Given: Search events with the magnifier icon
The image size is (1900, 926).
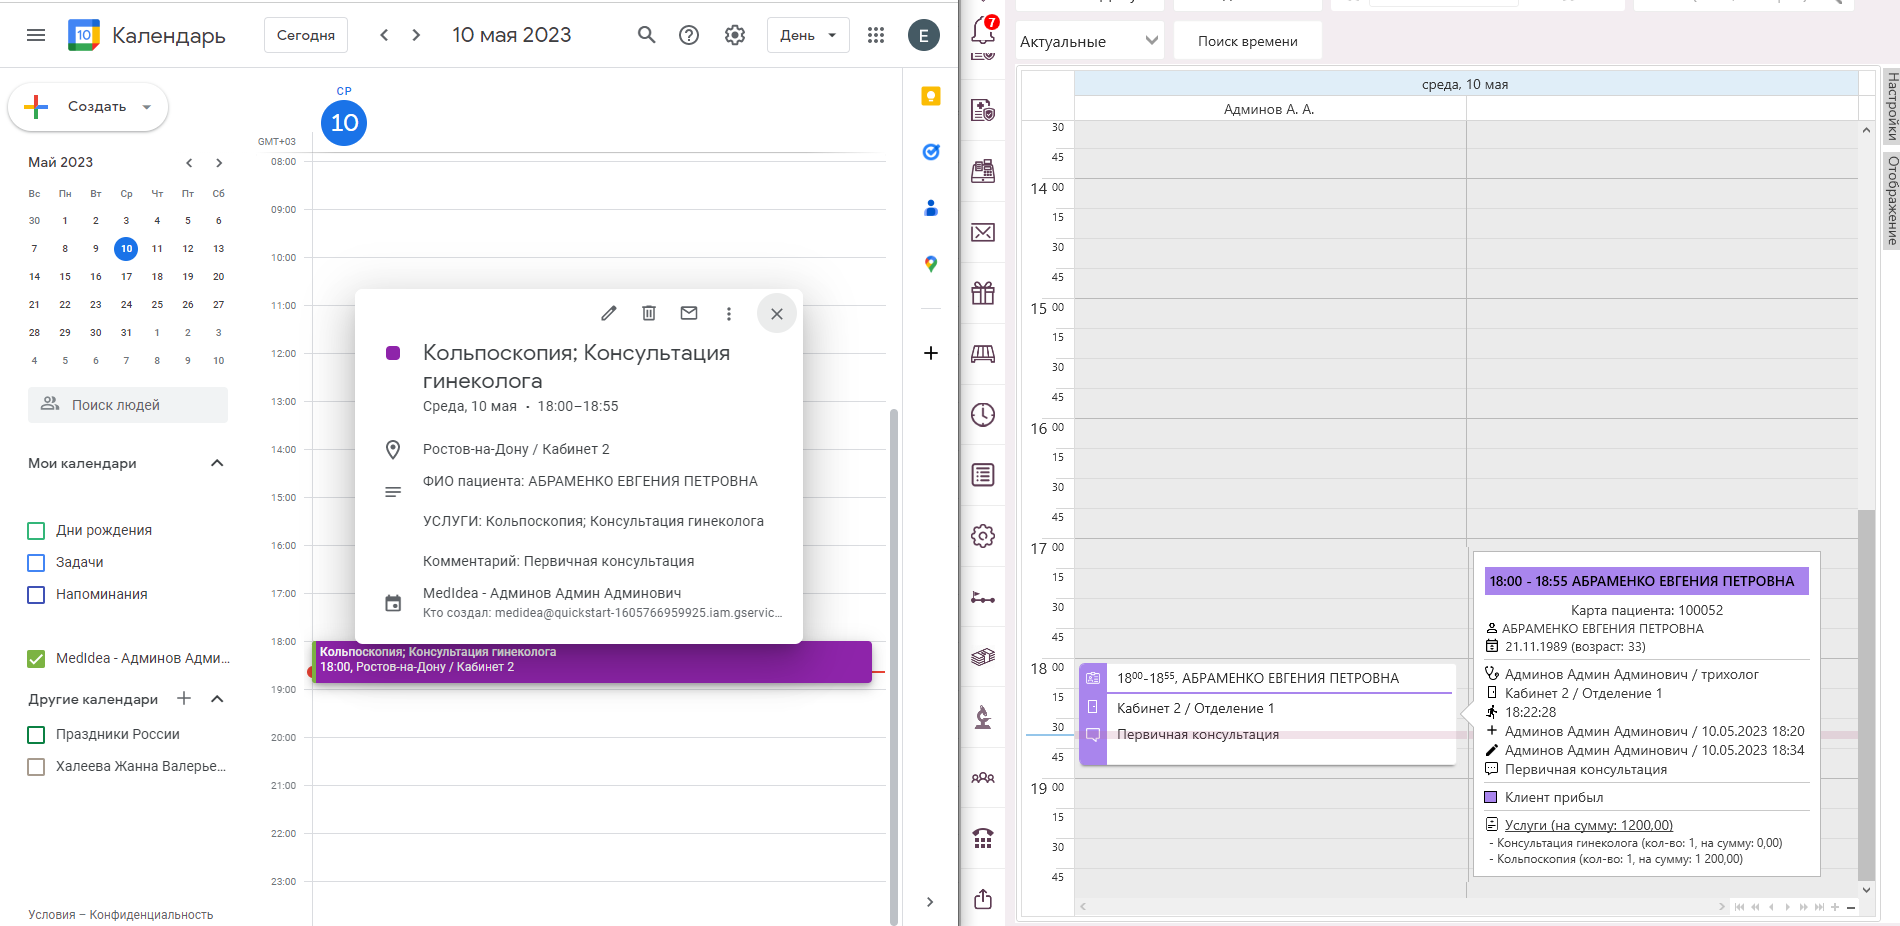Looking at the screenshot, I should 647,35.
